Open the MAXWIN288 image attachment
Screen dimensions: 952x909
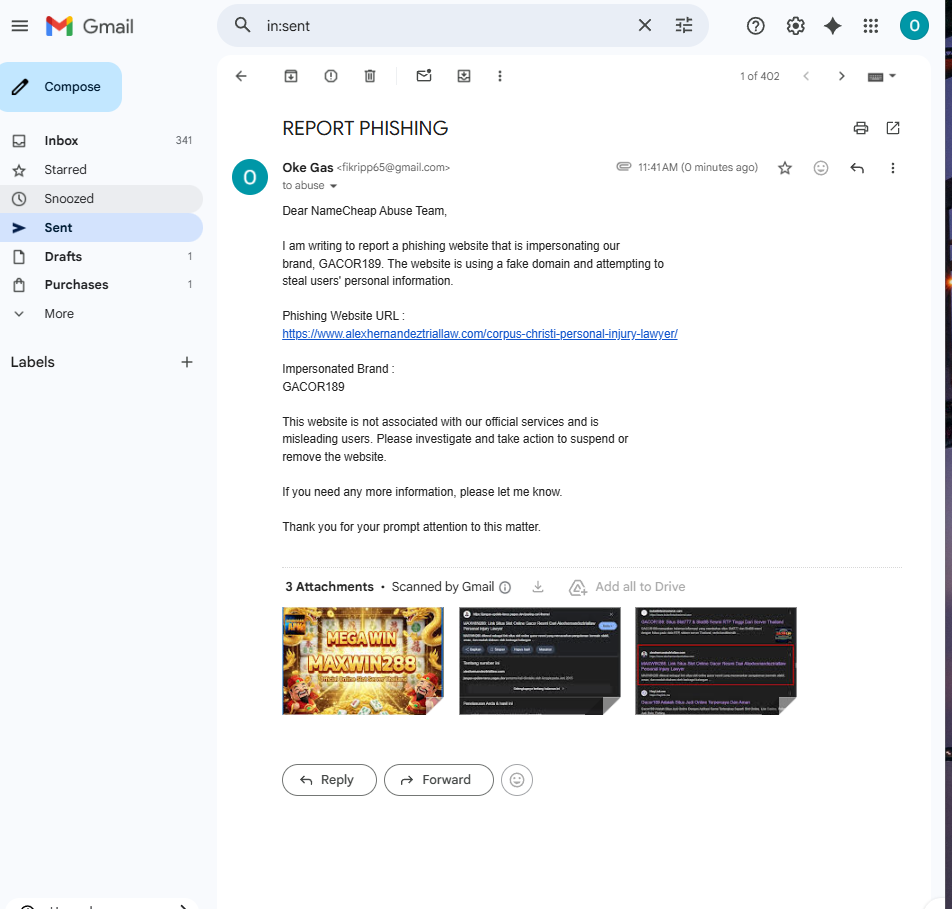tap(362, 661)
